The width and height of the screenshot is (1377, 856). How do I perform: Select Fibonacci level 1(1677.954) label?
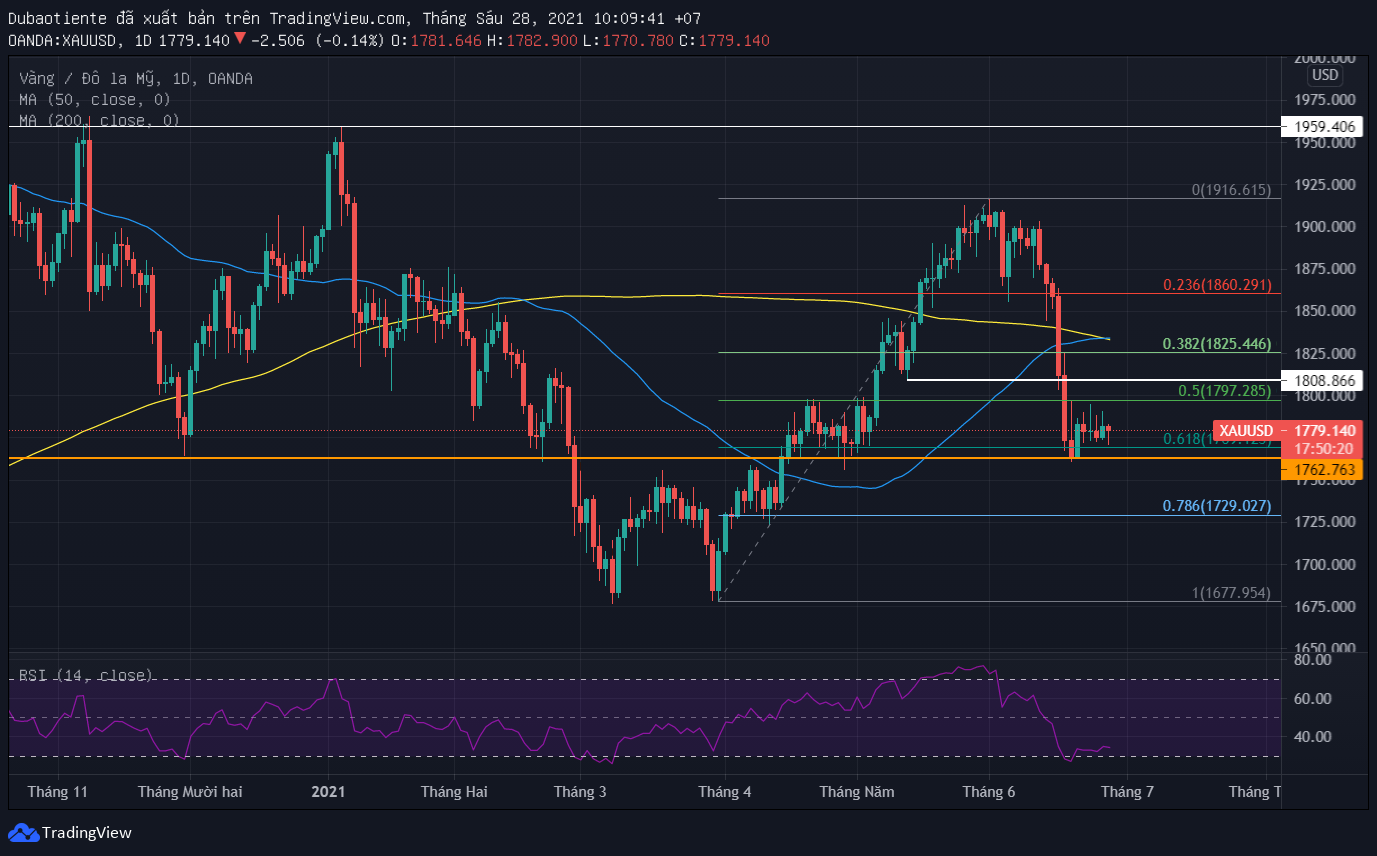(1231, 593)
